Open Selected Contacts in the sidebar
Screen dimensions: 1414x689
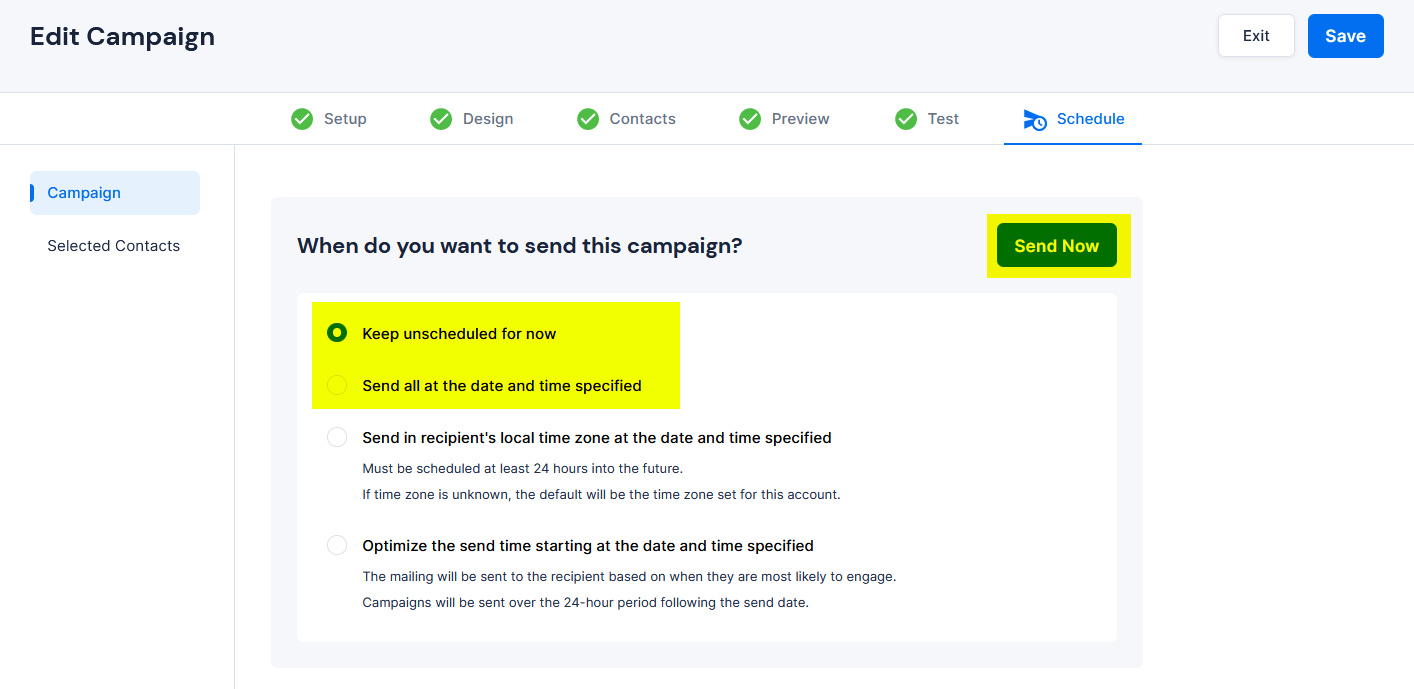pyautogui.click(x=114, y=246)
